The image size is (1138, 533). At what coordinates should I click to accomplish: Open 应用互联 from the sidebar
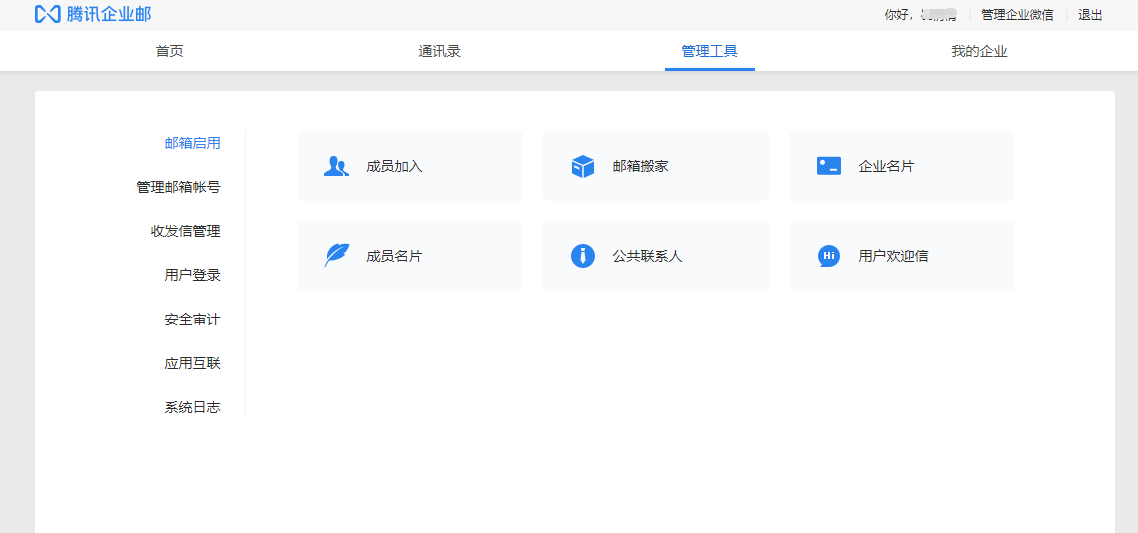[x=192, y=363]
